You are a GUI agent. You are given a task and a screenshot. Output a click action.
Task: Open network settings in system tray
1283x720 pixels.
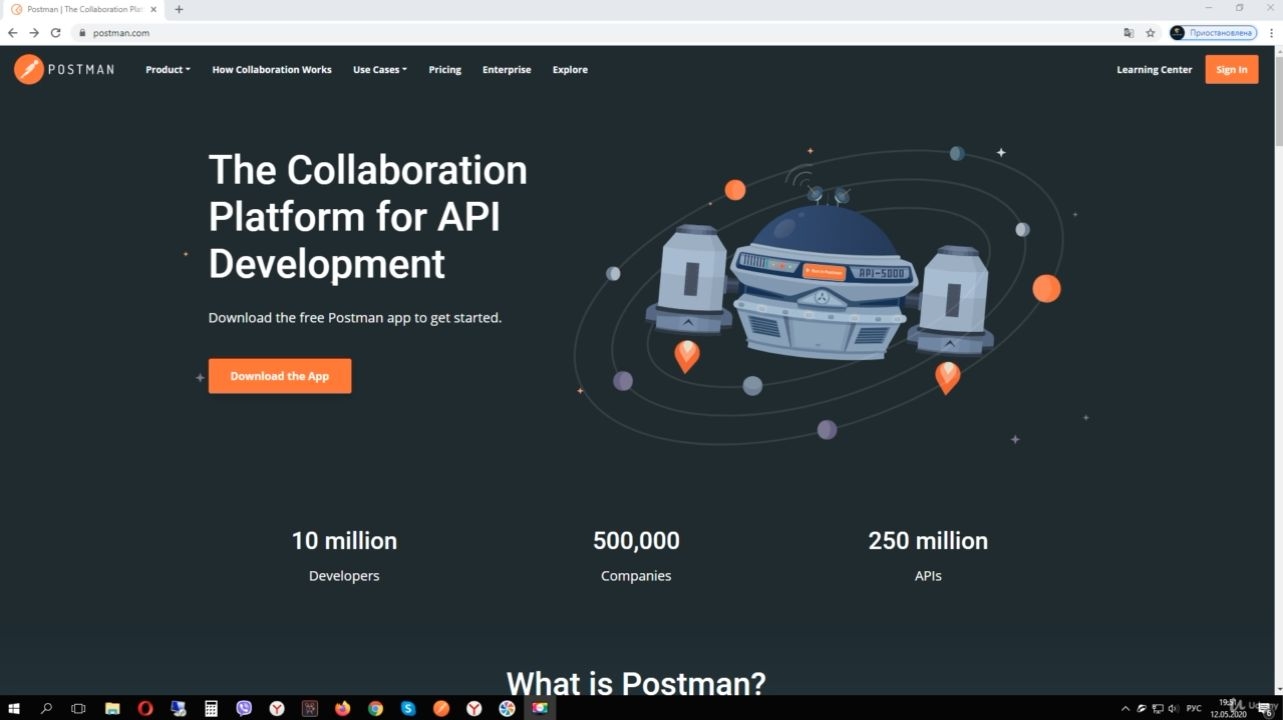[x=1157, y=708]
